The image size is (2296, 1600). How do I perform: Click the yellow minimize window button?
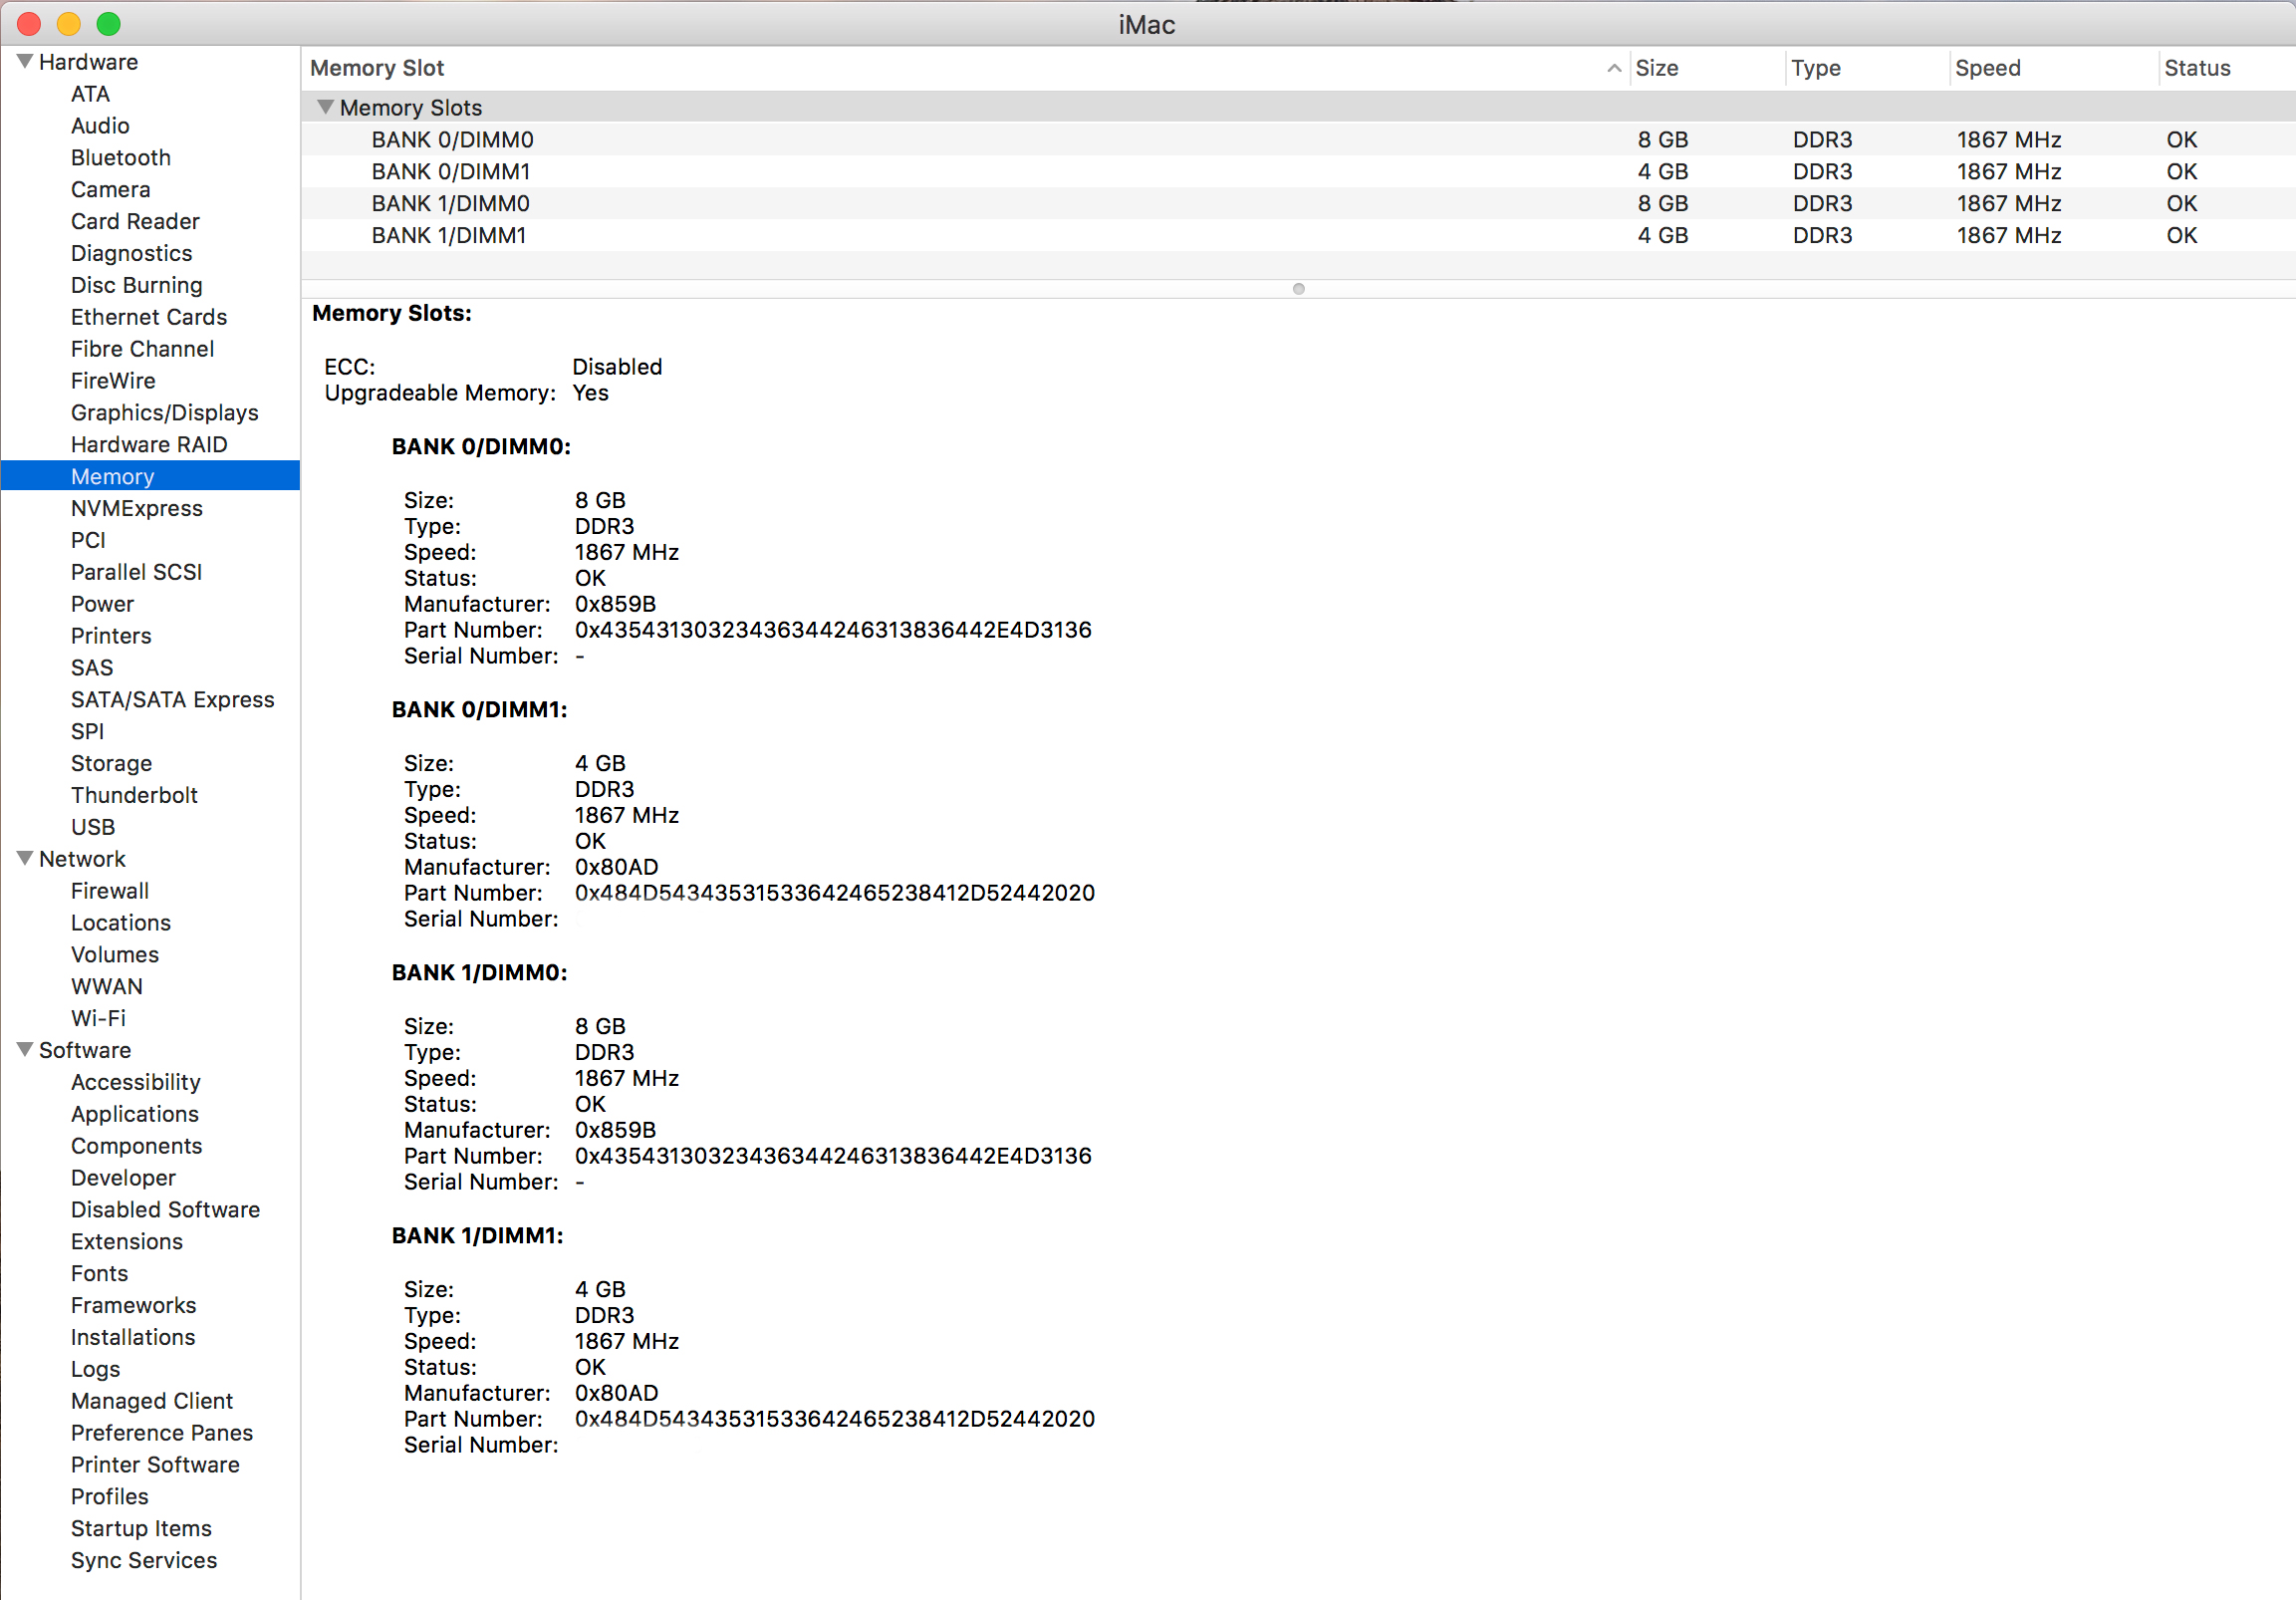tap(68, 24)
